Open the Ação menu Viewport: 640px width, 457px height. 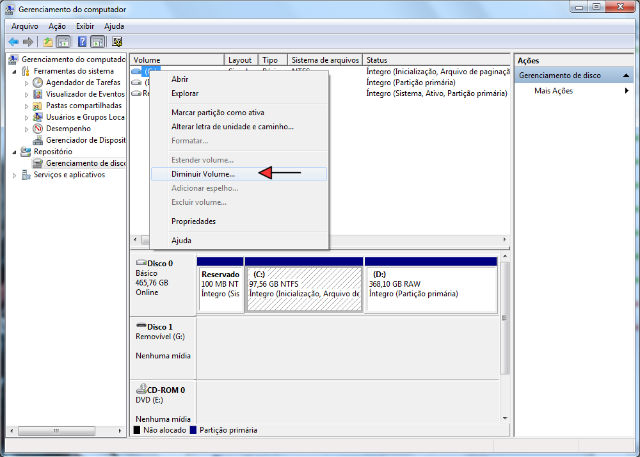(x=57, y=26)
